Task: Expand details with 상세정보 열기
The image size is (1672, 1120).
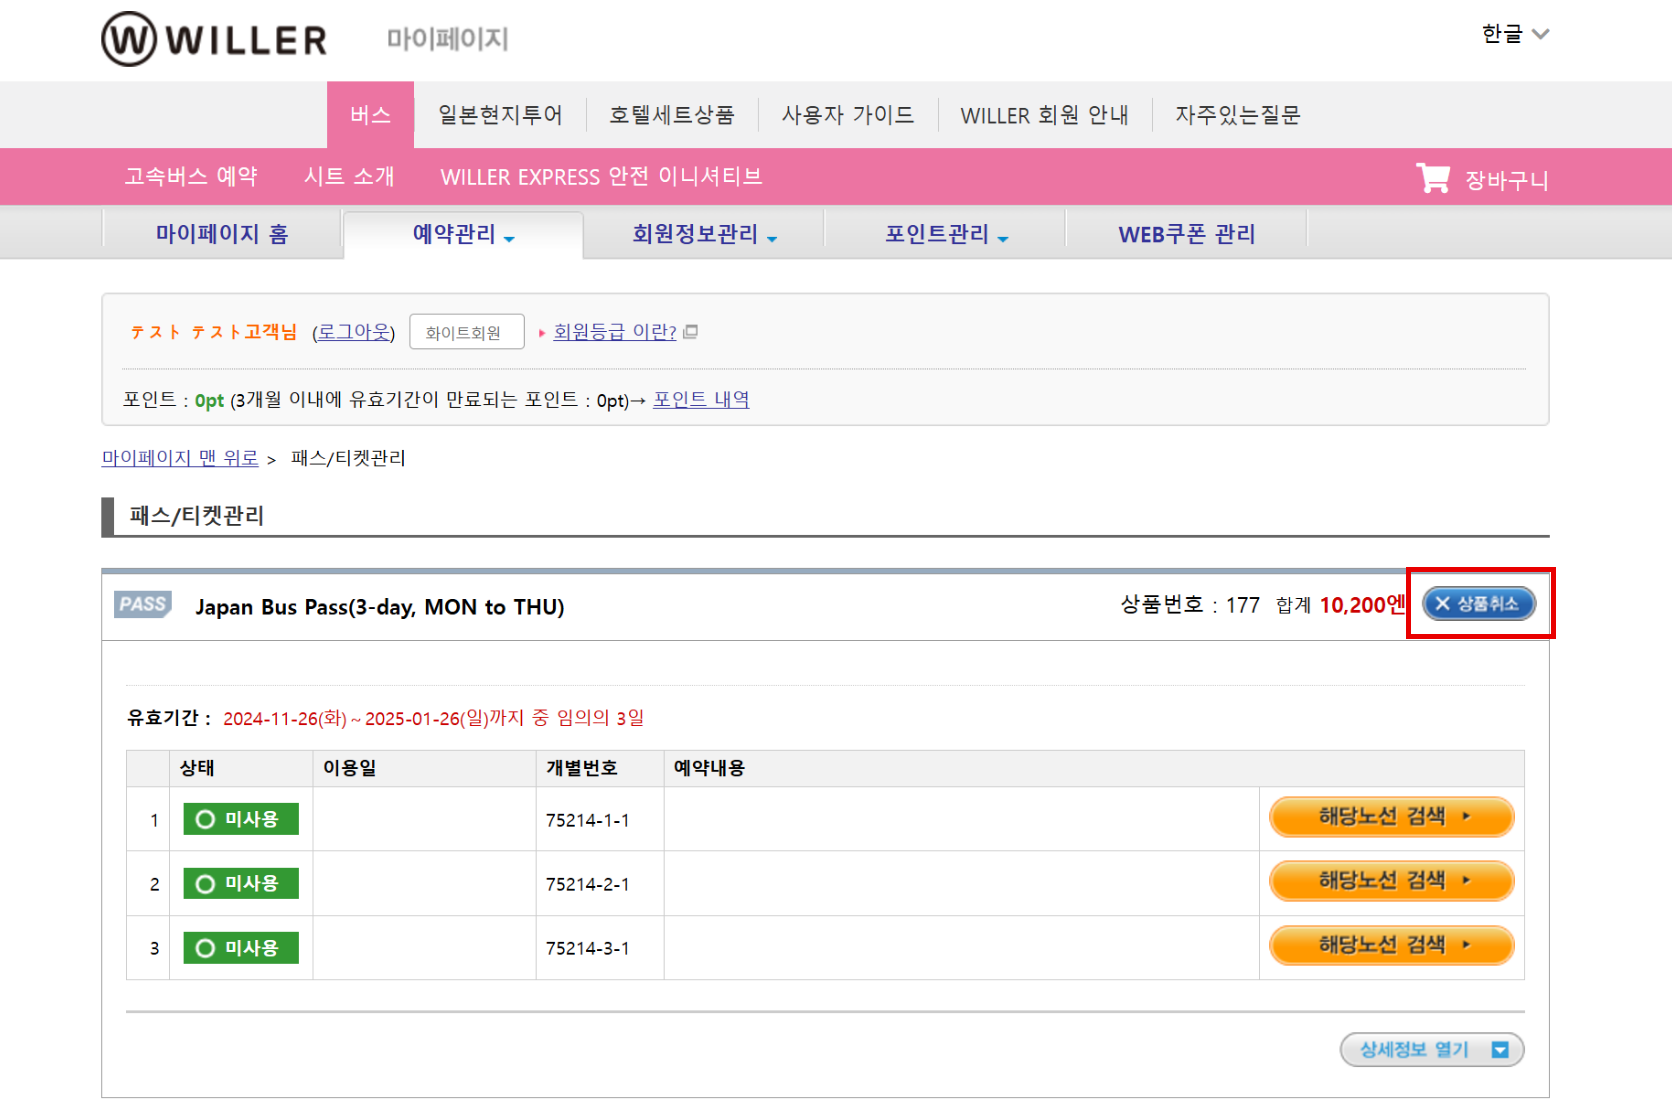Action: 1432,1049
